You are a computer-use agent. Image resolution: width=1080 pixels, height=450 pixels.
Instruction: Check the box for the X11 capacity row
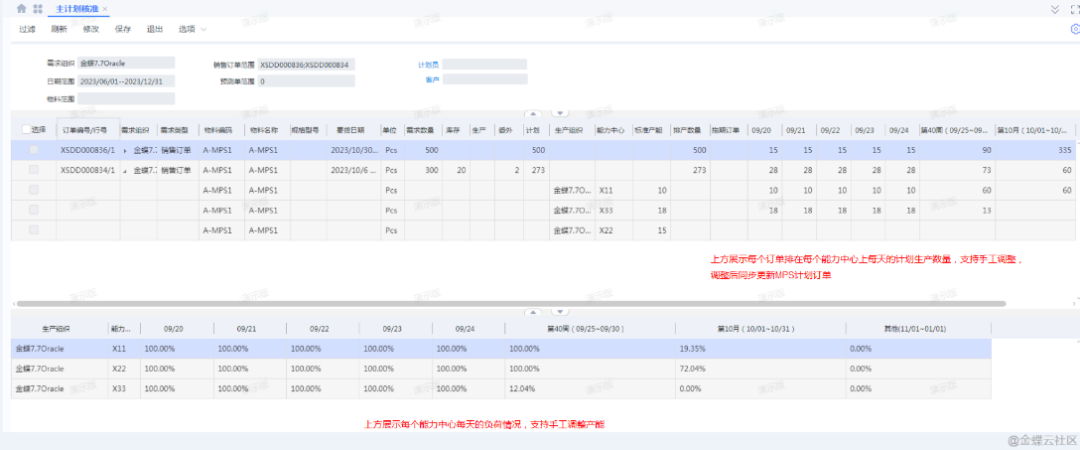pyautogui.click(x=33, y=190)
